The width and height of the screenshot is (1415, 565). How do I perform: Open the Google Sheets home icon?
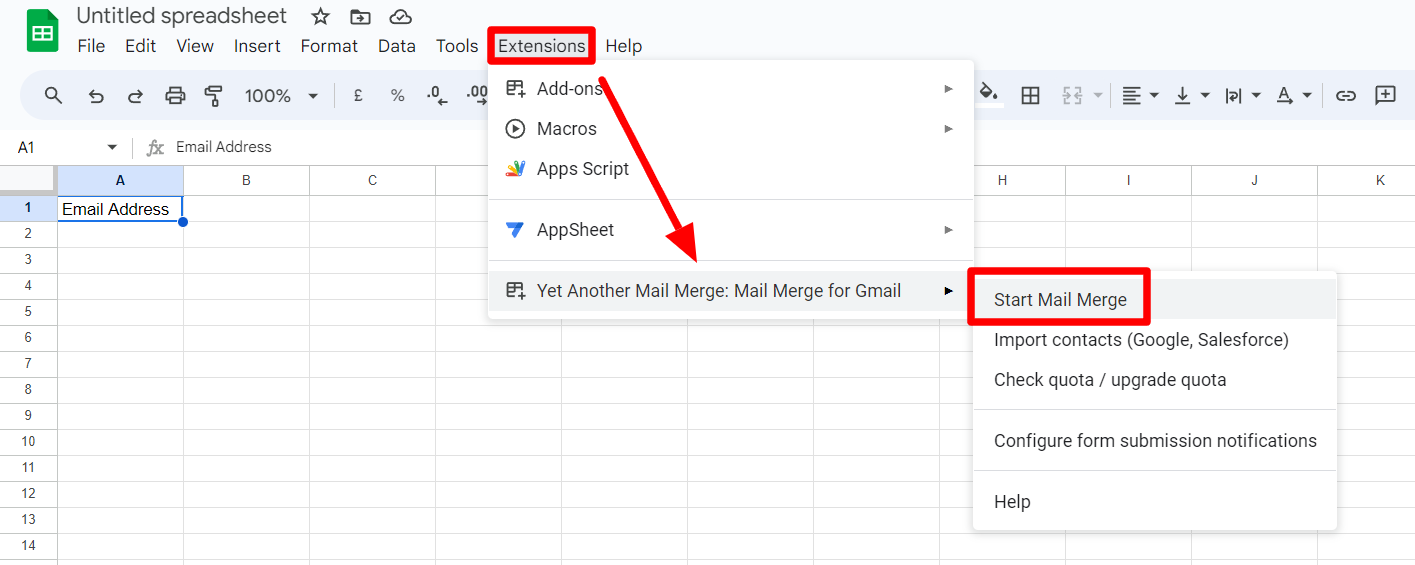pos(42,31)
